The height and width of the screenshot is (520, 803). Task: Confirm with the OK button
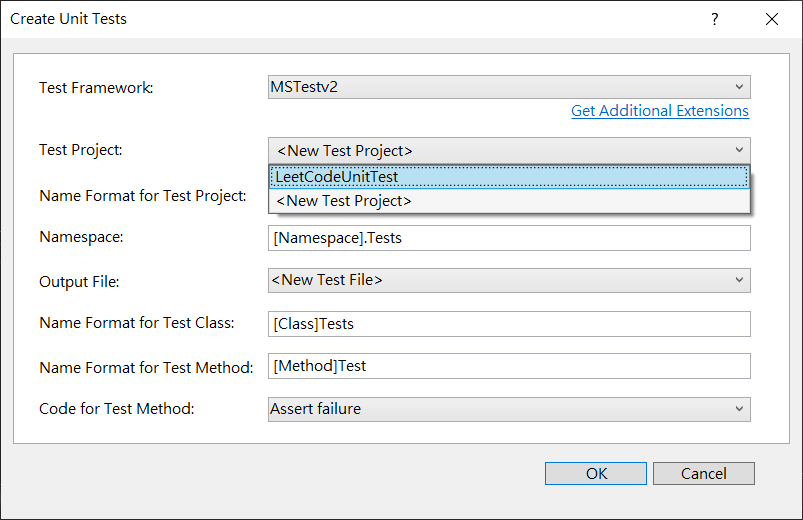[x=596, y=473]
